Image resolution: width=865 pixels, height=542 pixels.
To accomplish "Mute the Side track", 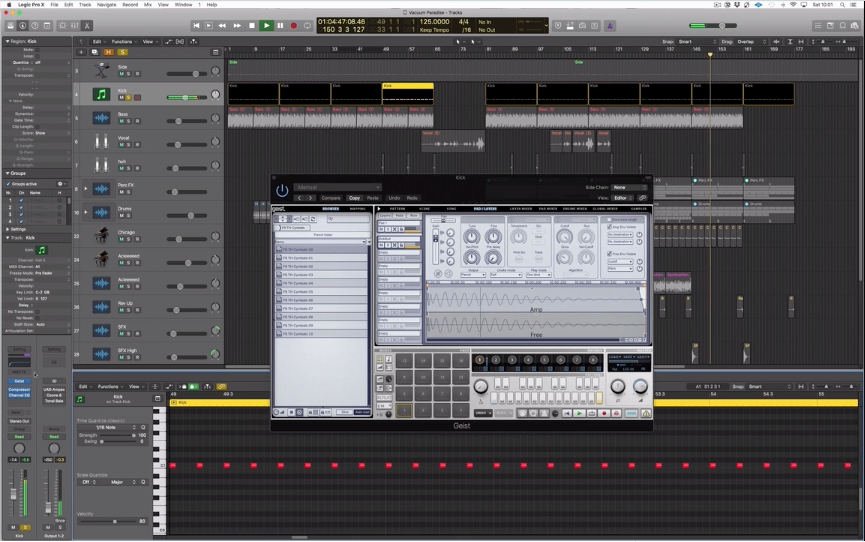I will pos(121,74).
